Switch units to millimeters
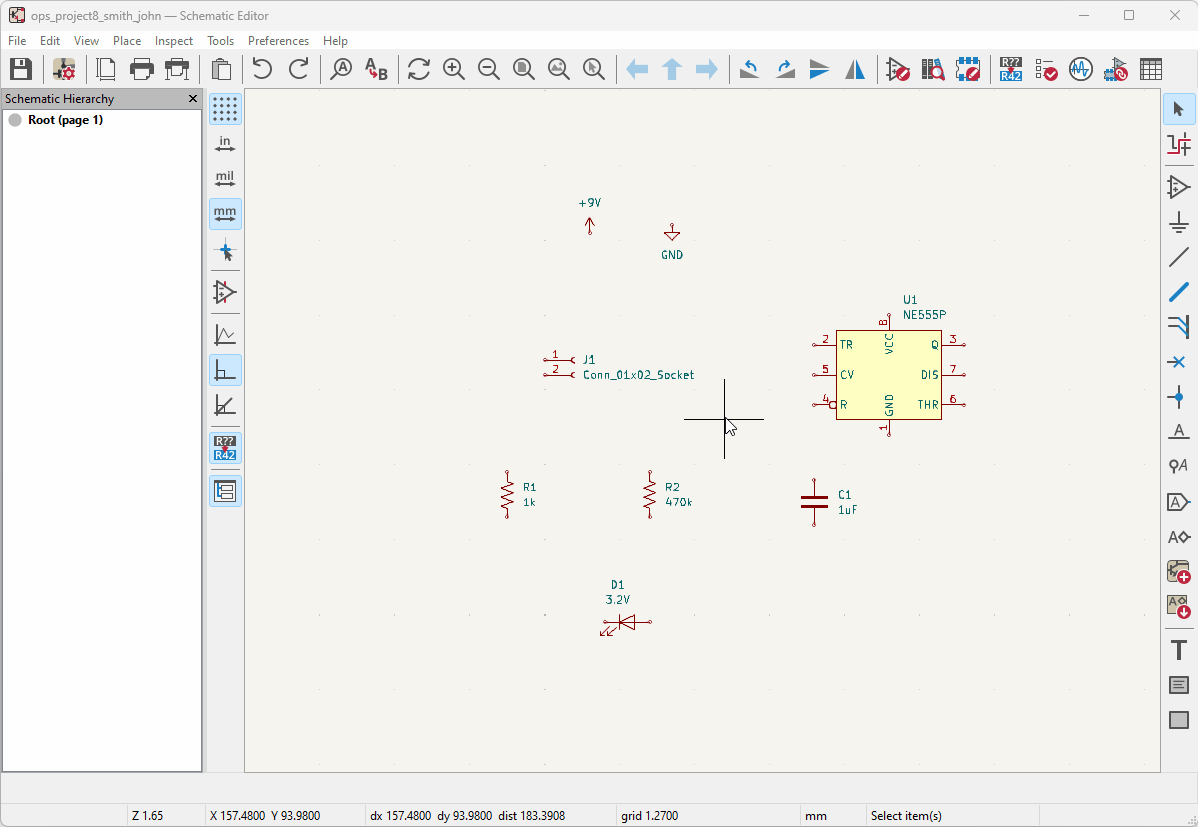Image resolution: width=1198 pixels, height=827 pixels. point(225,213)
